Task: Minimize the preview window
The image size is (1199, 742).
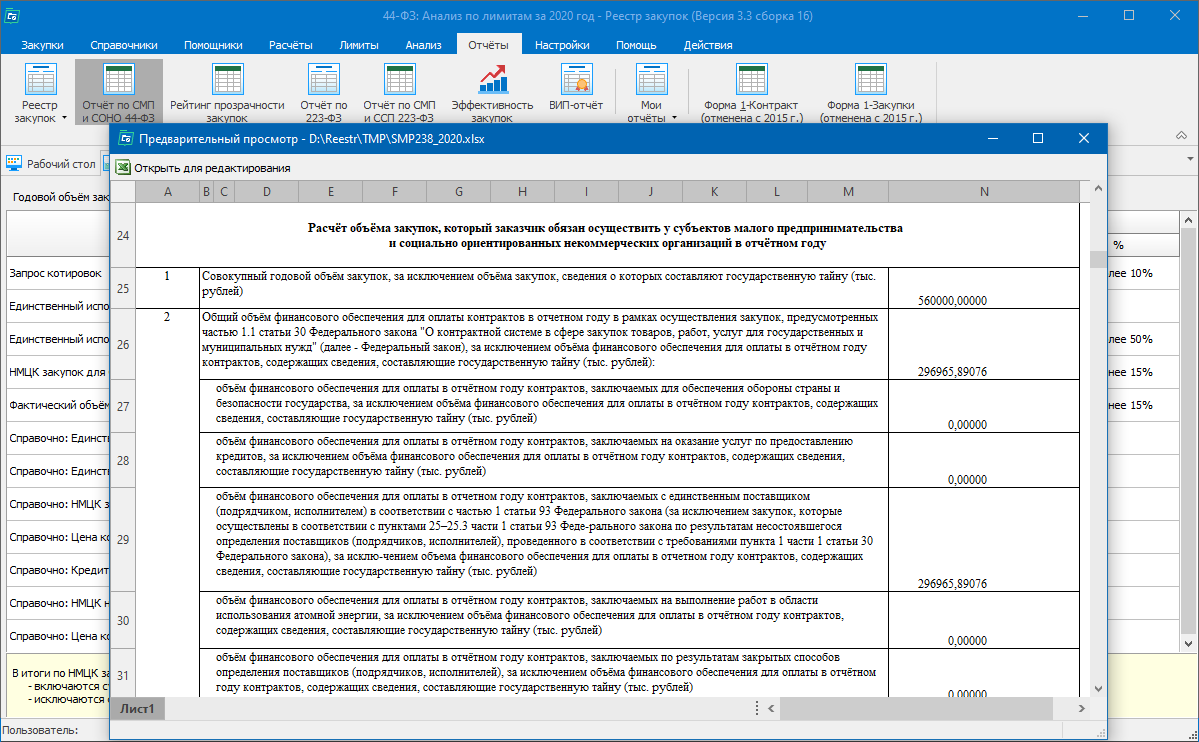Action: pyautogui.click(x=993, y=138)
